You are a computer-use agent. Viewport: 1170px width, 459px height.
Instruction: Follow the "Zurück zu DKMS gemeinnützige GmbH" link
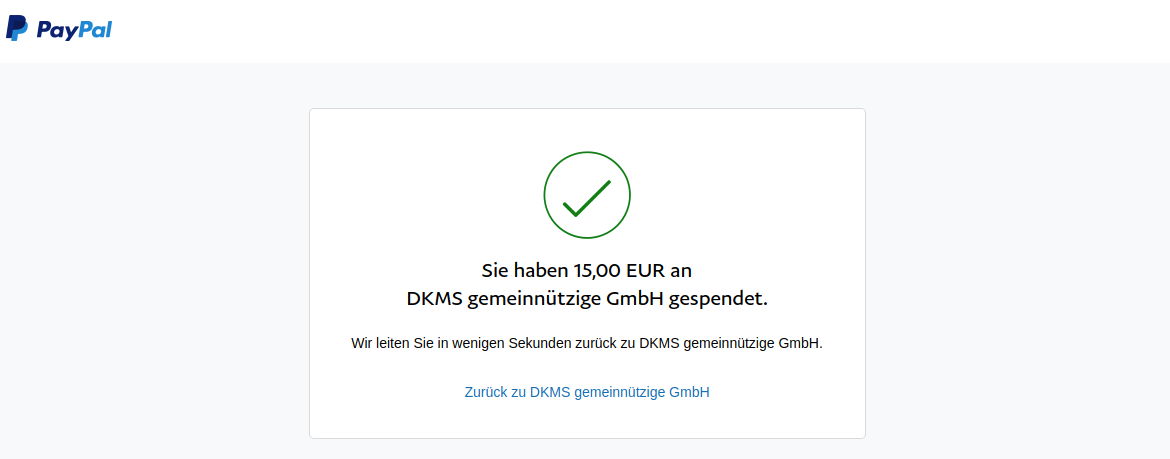587,393
